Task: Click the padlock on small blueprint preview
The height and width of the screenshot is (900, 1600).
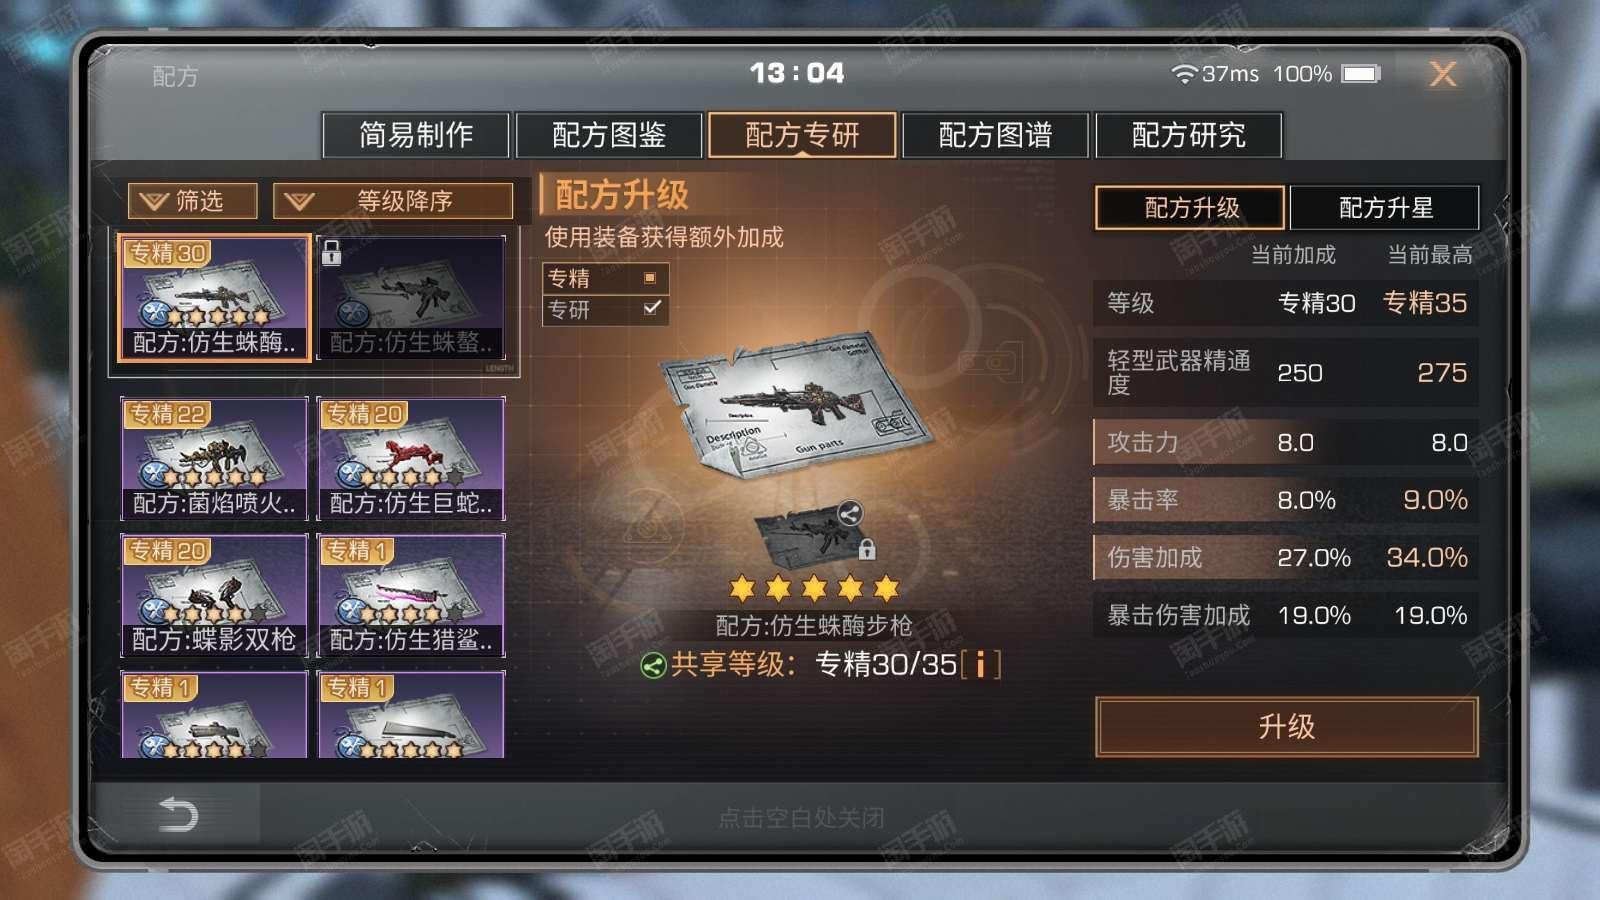Action: coord(867,549)
